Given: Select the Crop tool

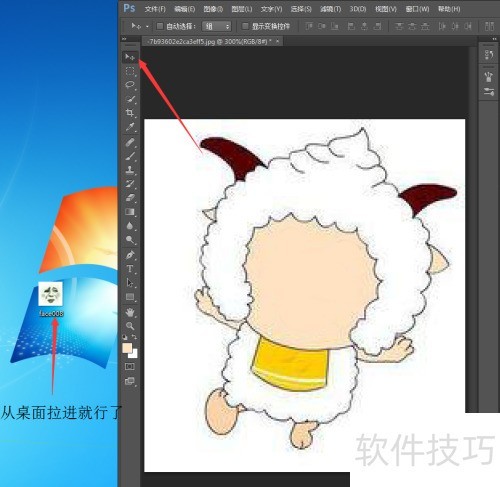Looking at the screenshot, I should 130,113.
